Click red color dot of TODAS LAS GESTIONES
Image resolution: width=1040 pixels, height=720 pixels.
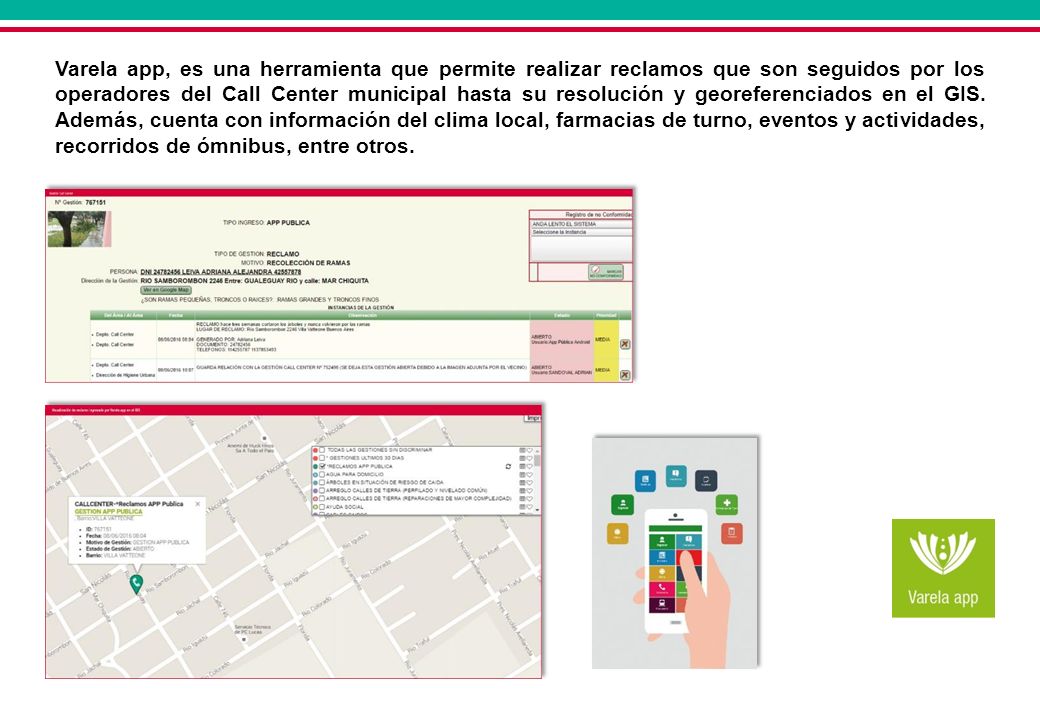pos(315,450)
